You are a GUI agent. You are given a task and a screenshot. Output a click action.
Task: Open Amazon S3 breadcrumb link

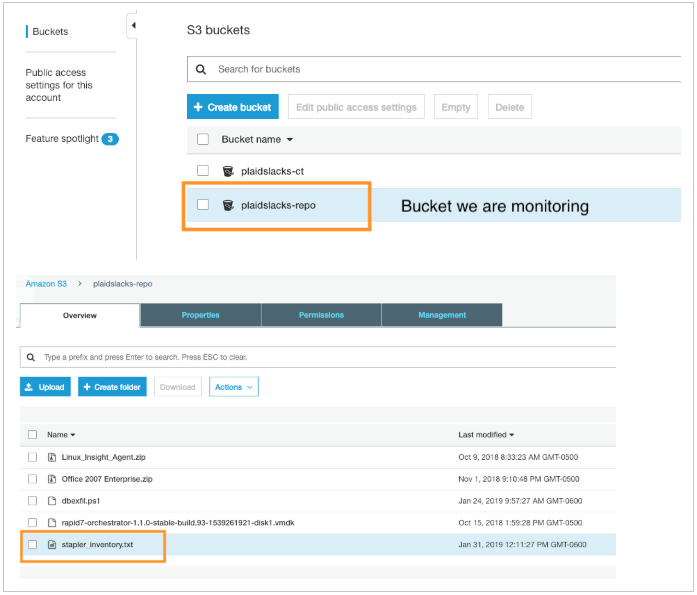(x=46, y=284)
